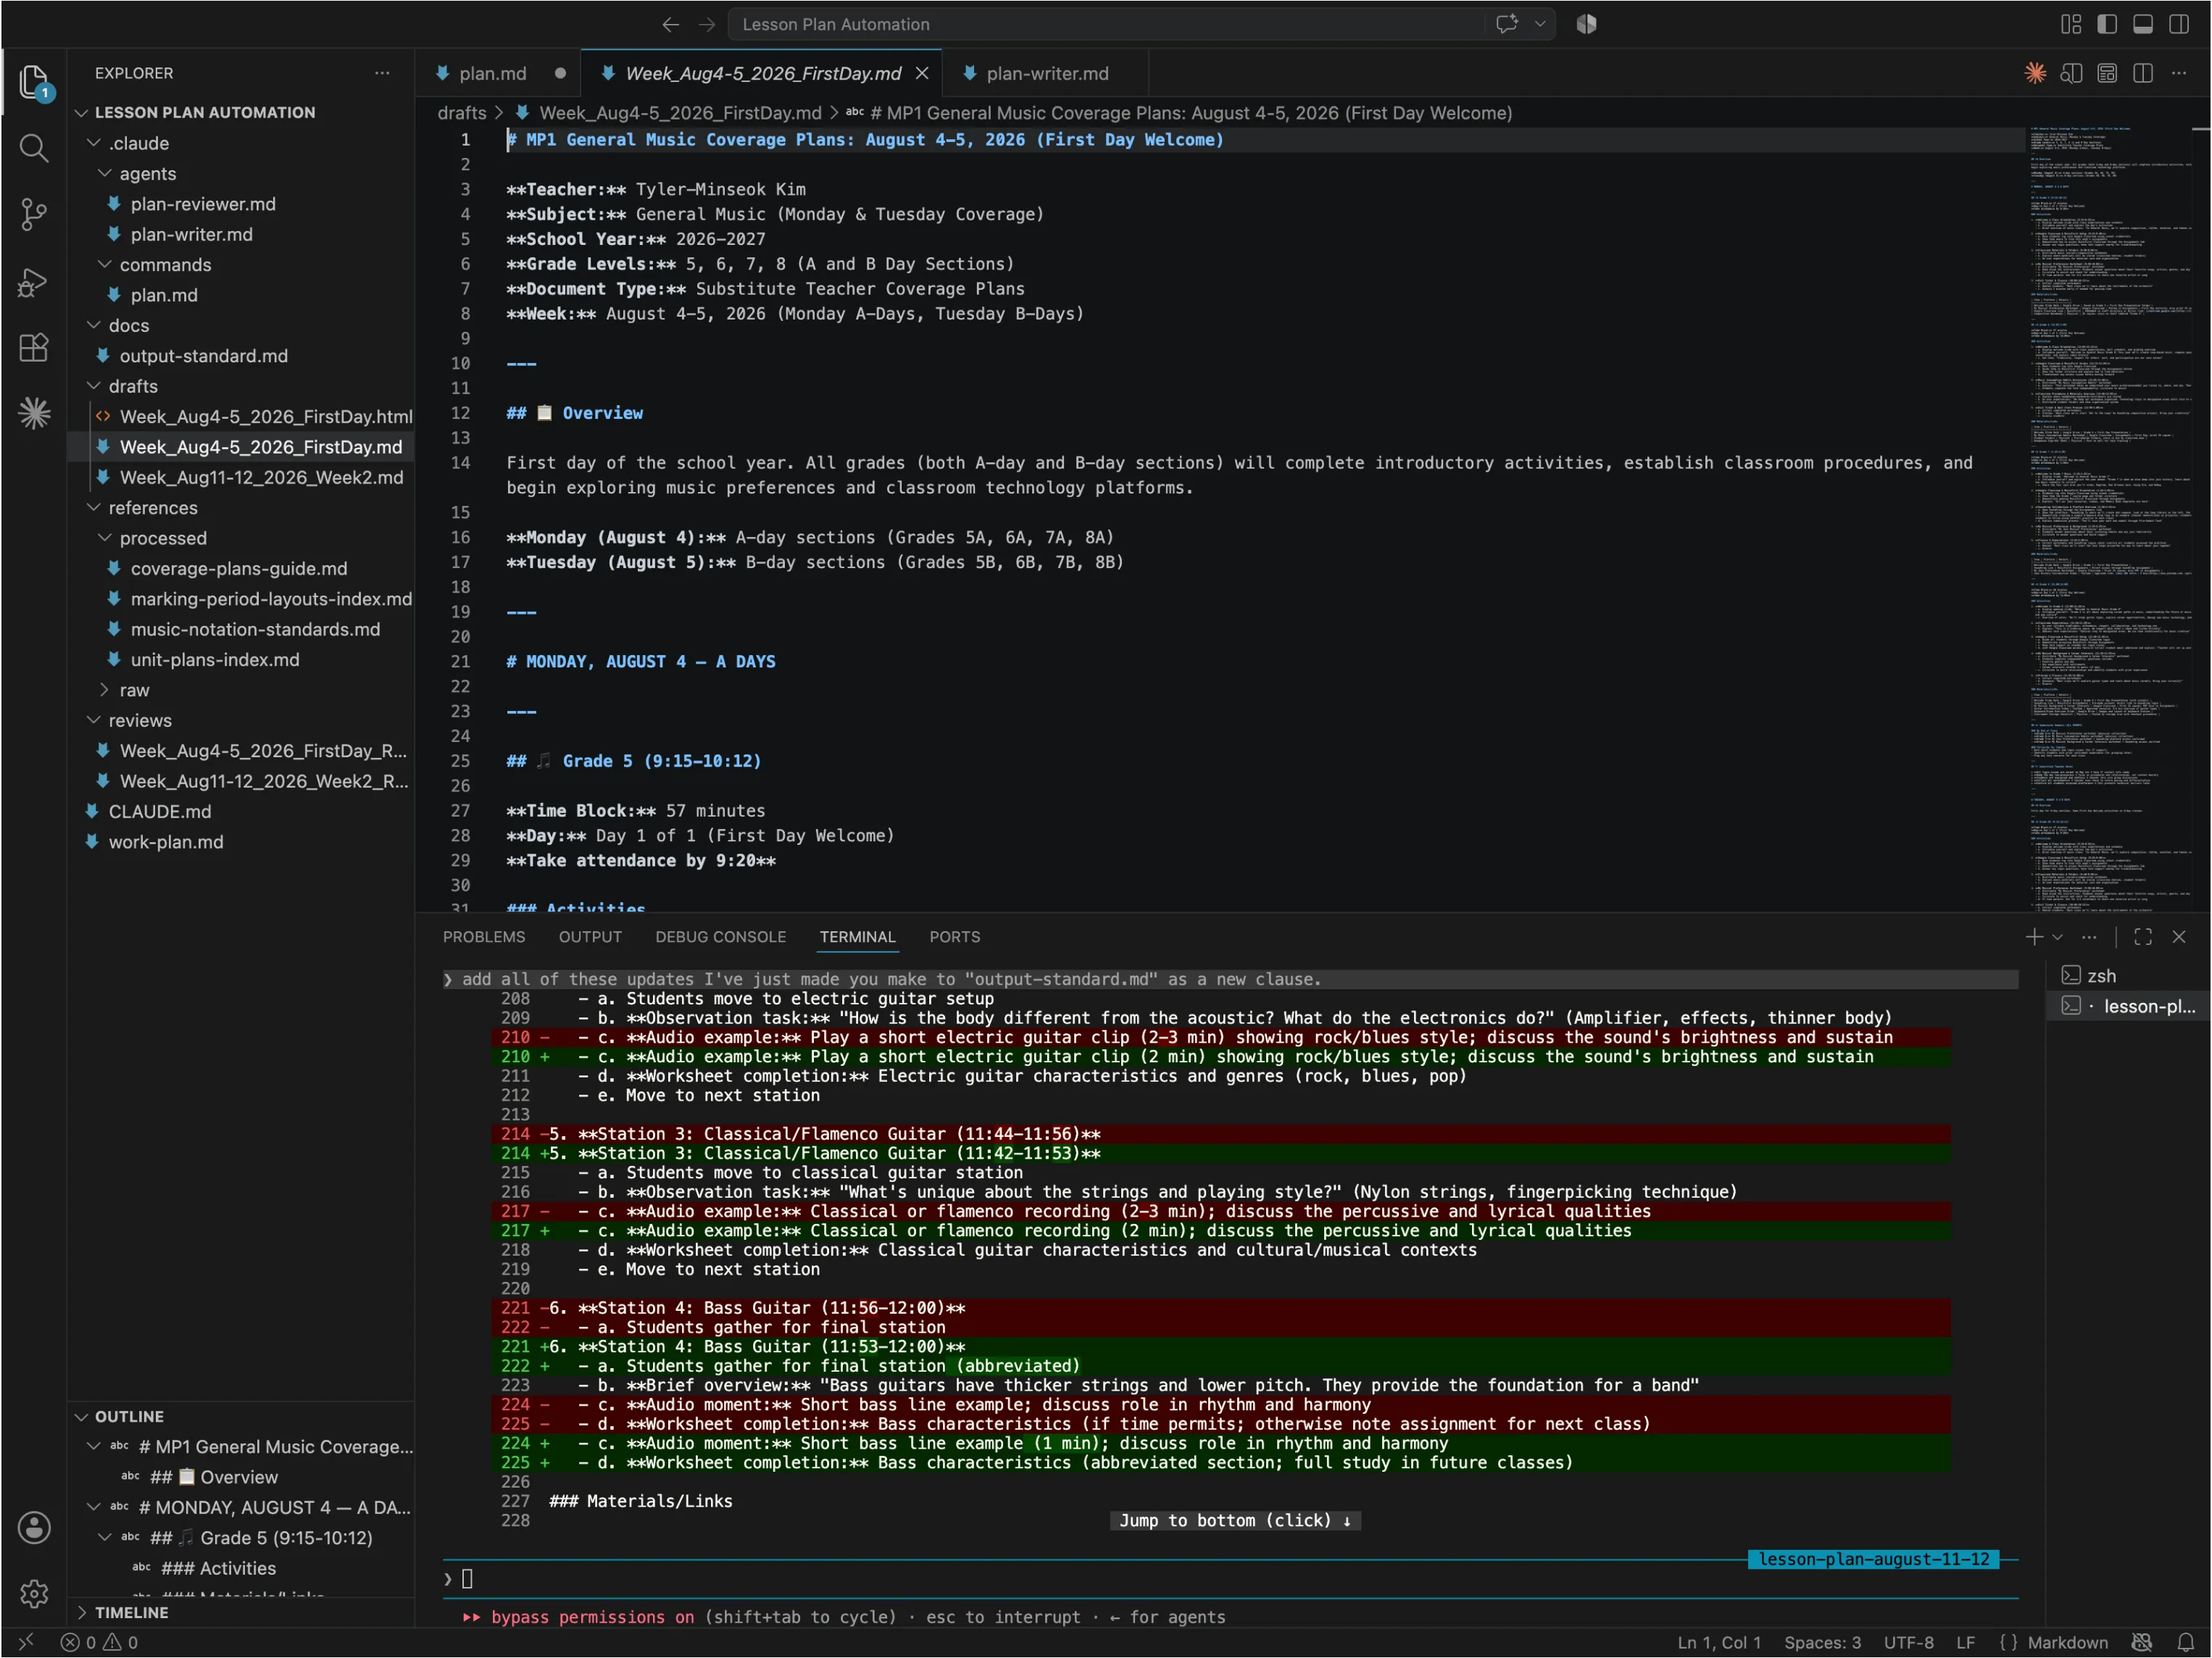Click the chat icon in the title bar

[1507, 24]
